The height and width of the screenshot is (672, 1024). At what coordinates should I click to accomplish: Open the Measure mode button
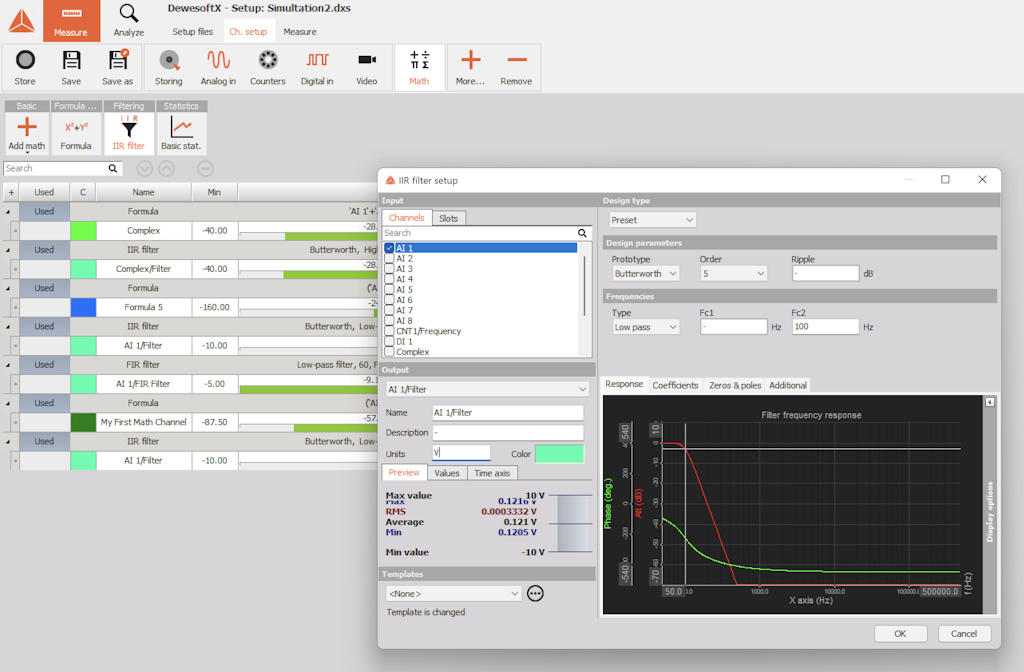point(71,21)
